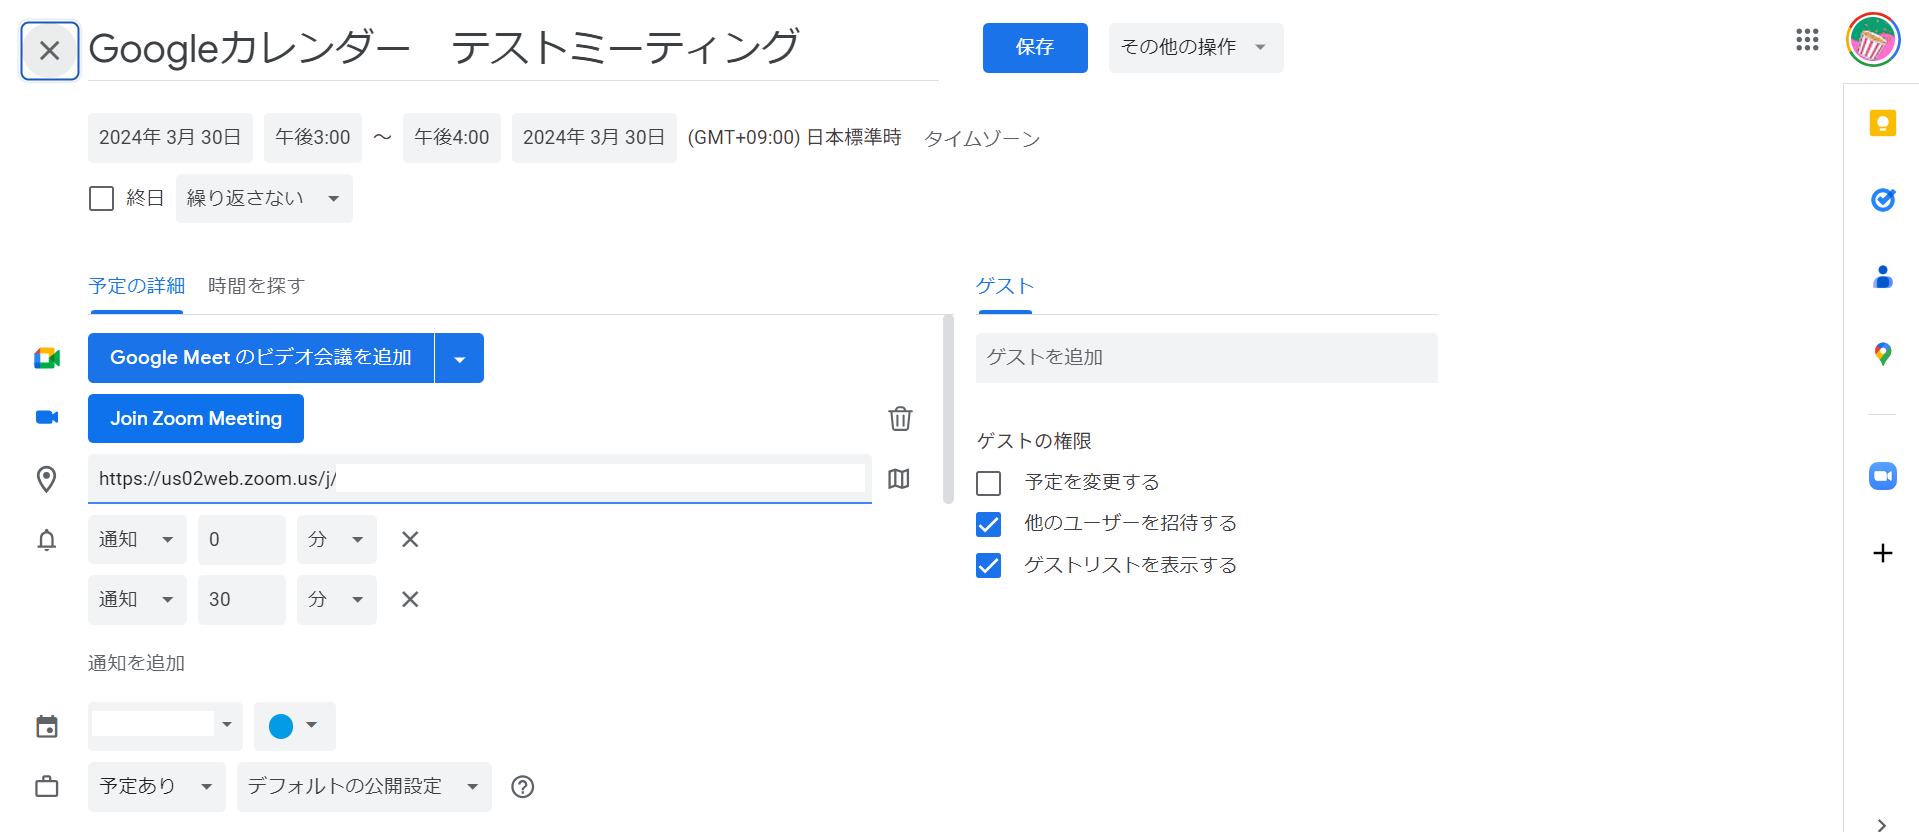
Task: Delete the Zoom meeting with trash icon
Action: 900,418
